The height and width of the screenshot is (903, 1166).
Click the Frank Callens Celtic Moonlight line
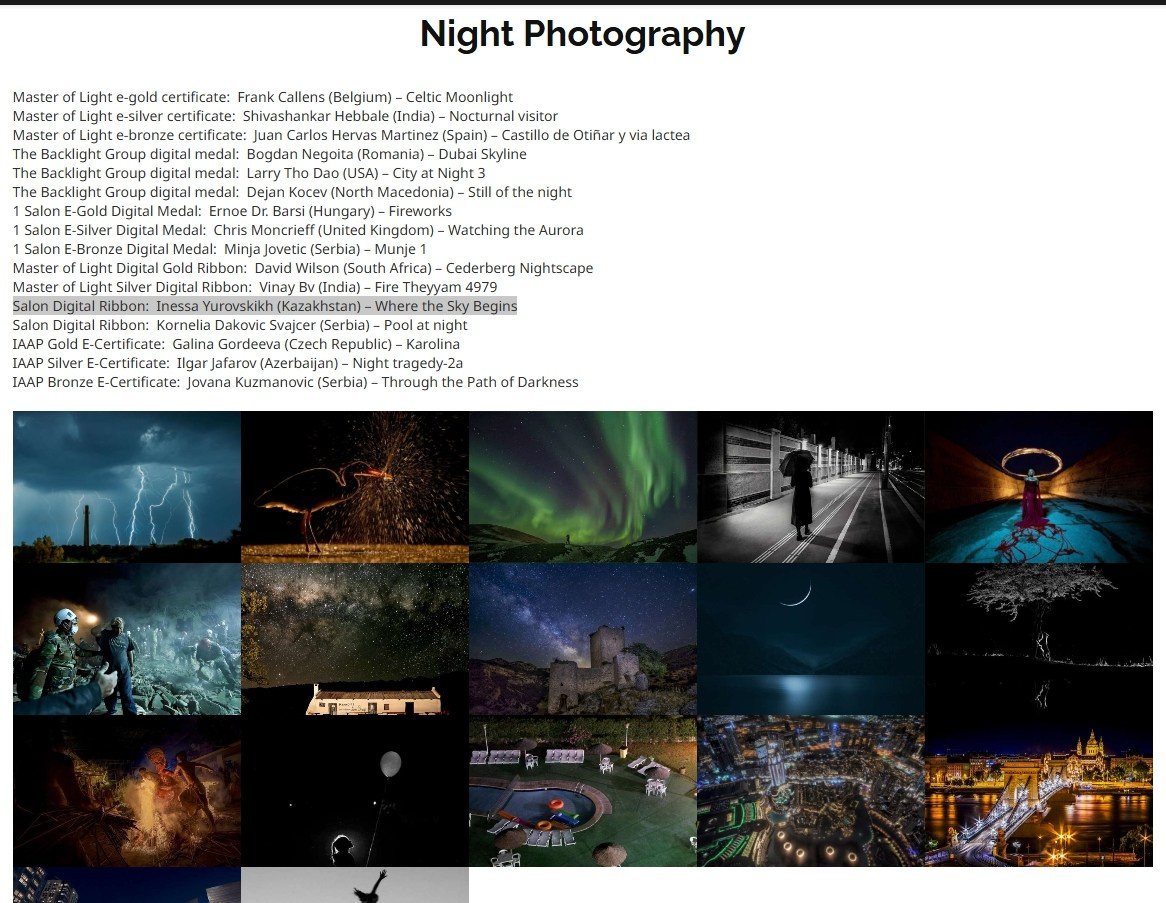263,97
